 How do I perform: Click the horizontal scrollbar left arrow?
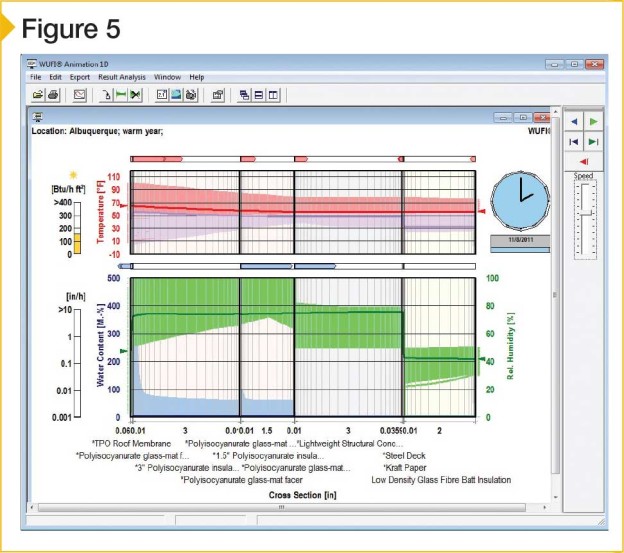pyautogui.click(x=32, y=508)
